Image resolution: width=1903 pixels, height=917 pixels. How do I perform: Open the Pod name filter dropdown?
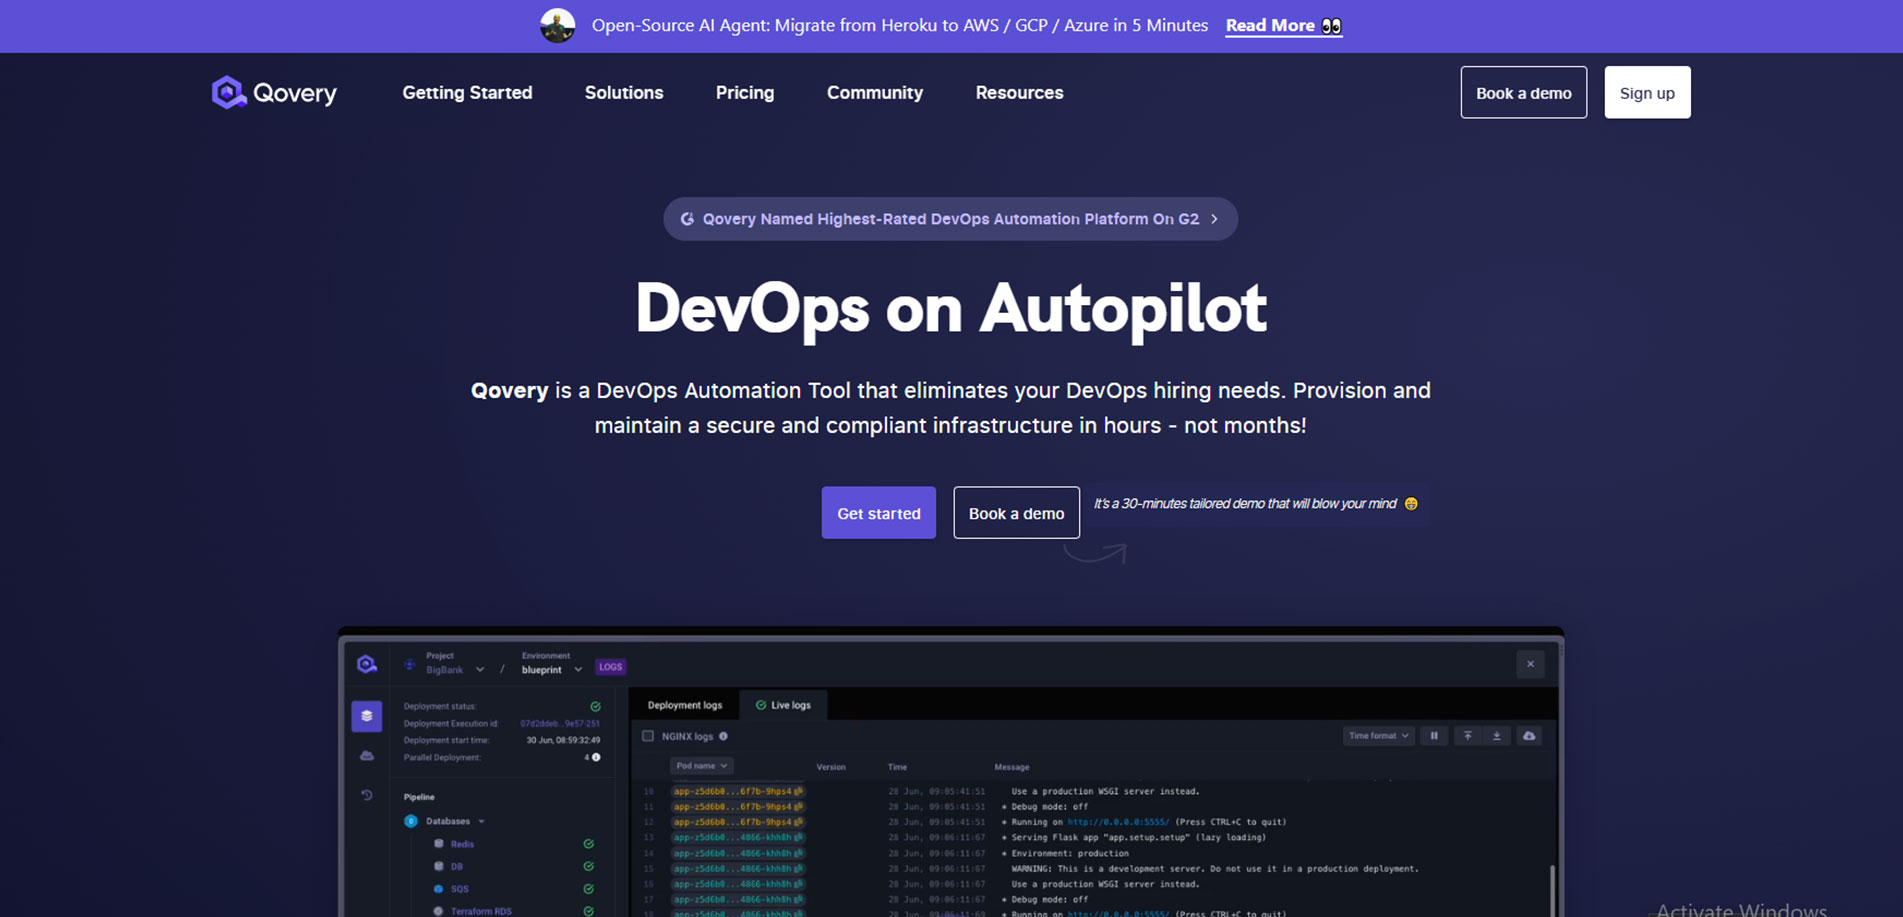tap(701, 766)
